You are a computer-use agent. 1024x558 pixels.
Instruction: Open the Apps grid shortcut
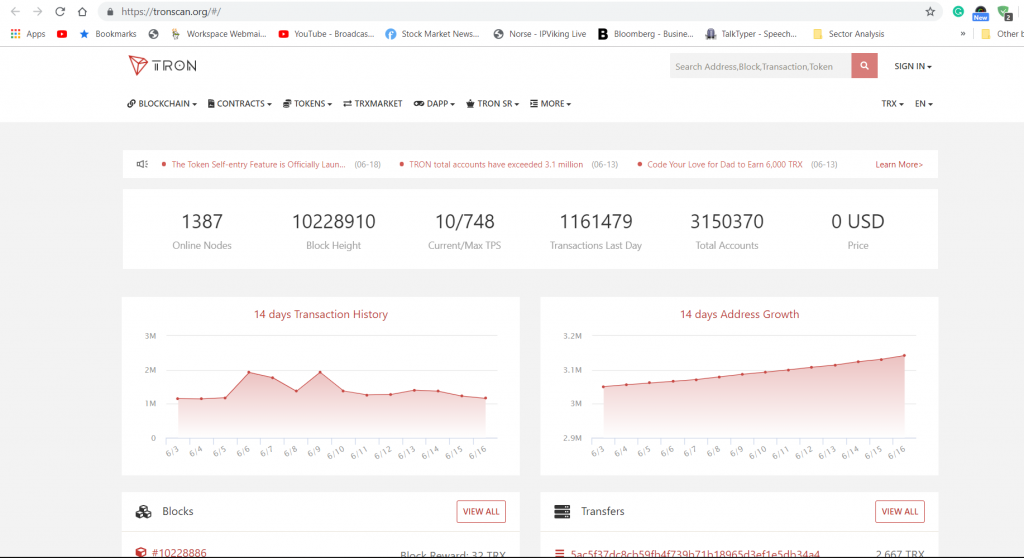pos(28,34)
